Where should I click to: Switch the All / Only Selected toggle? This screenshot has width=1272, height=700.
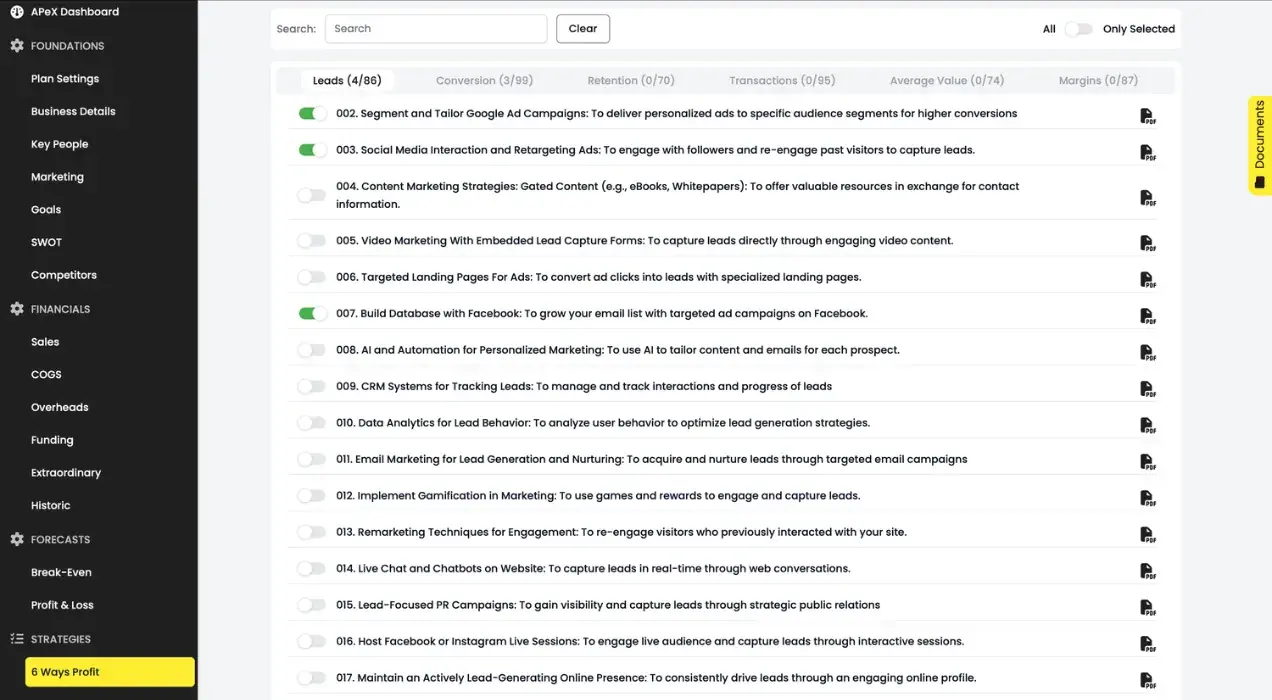pos(1078,29)
